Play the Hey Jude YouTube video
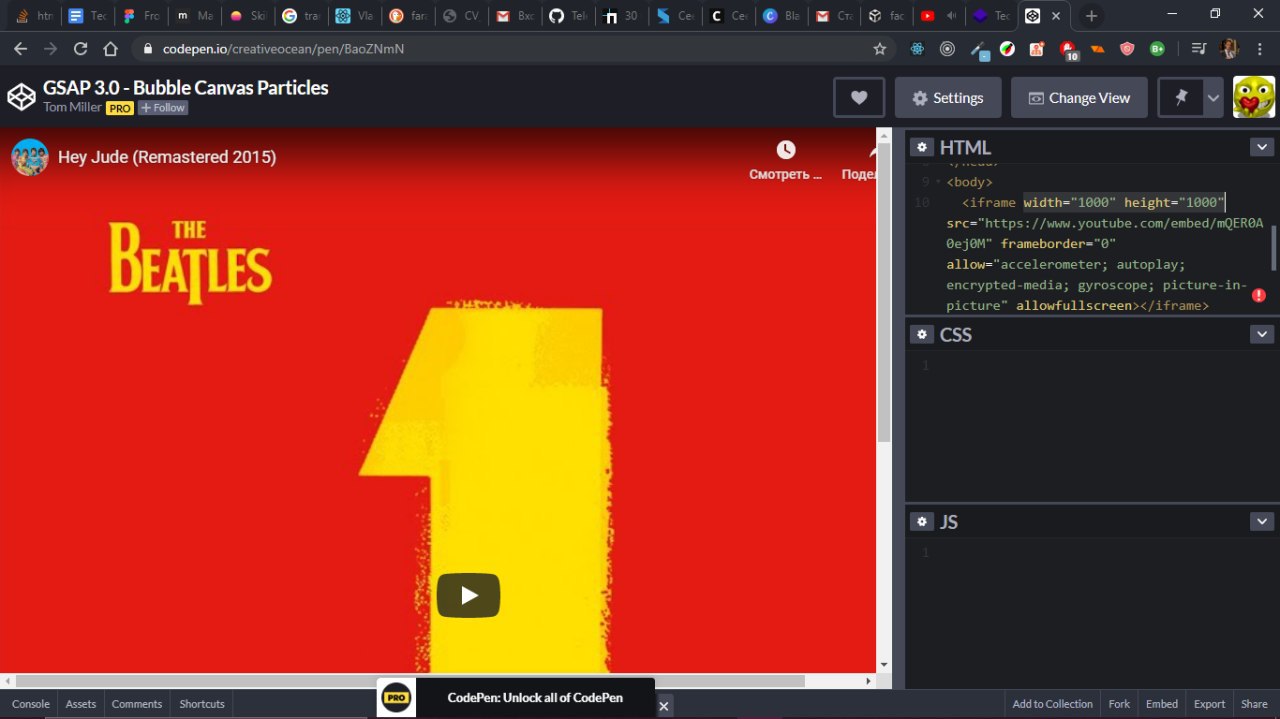This screenshot has width=1280, height=719. (468, 596)
